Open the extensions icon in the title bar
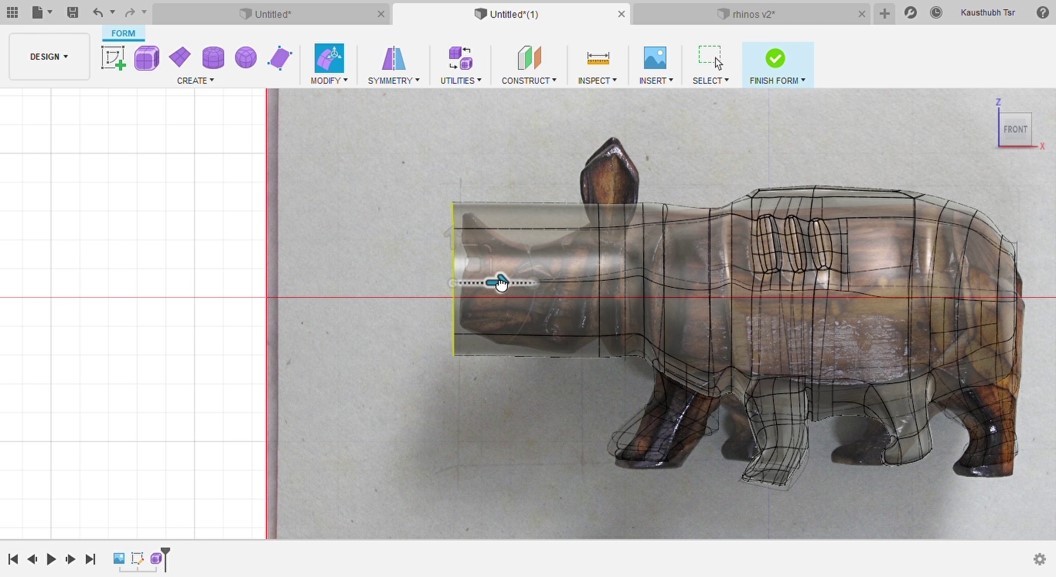The width and height of the screenshot is (1056, 577). pyautogui.click(x=911, y=13)
